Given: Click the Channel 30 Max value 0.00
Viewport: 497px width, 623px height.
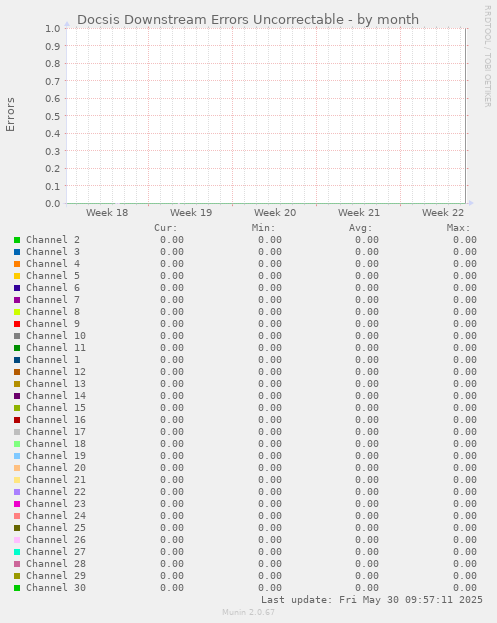Looking at the screenshot, I should [x=465, y=588].
